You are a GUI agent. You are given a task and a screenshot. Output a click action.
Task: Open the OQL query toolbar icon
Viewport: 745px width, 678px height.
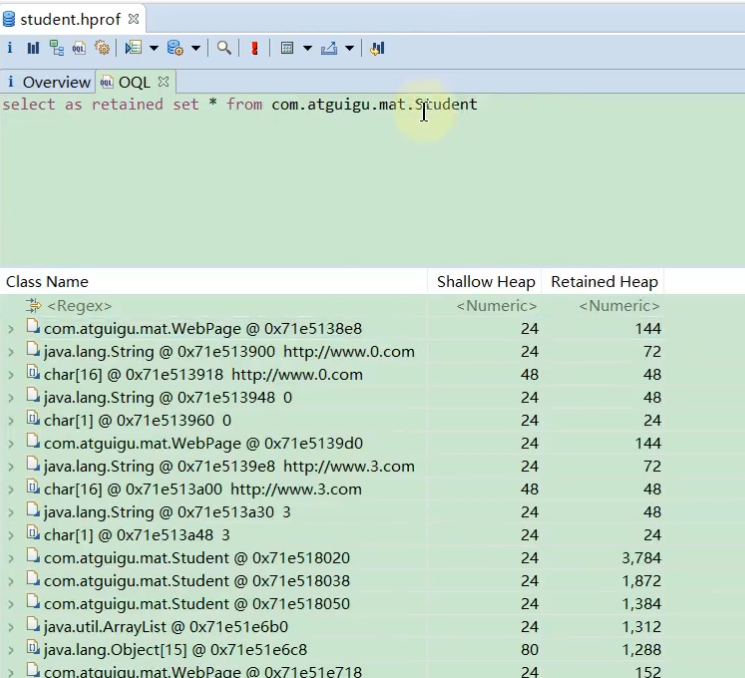click(79, 48)
